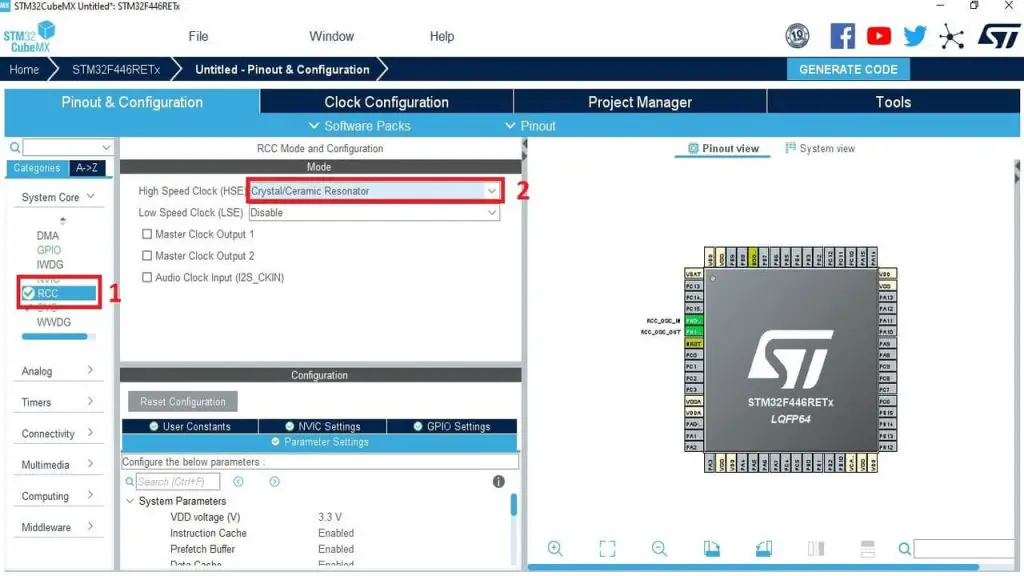Expand the Connectivity category
This screenshot has height=576, width=1024.
click(x=57, y=434)
